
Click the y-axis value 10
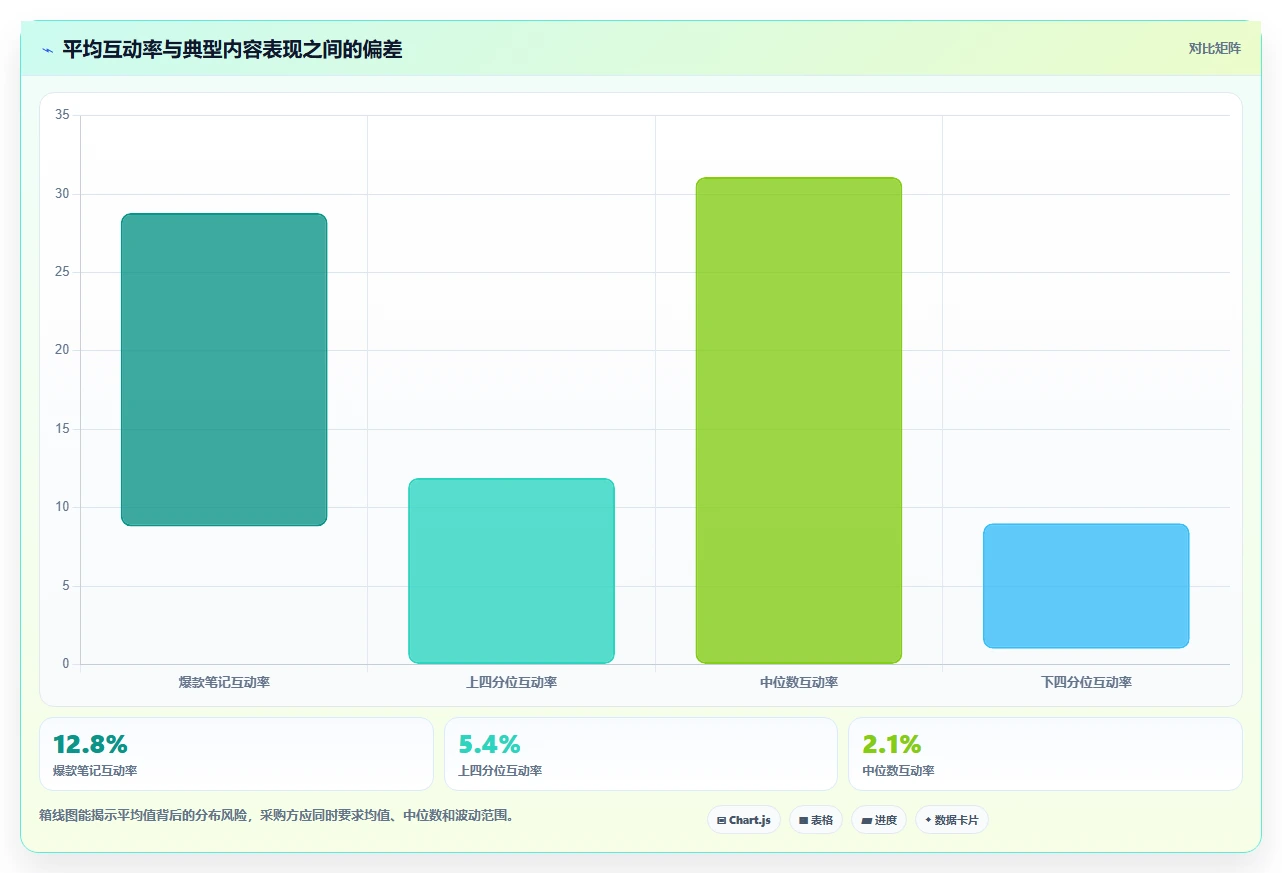tap(62, 507)
